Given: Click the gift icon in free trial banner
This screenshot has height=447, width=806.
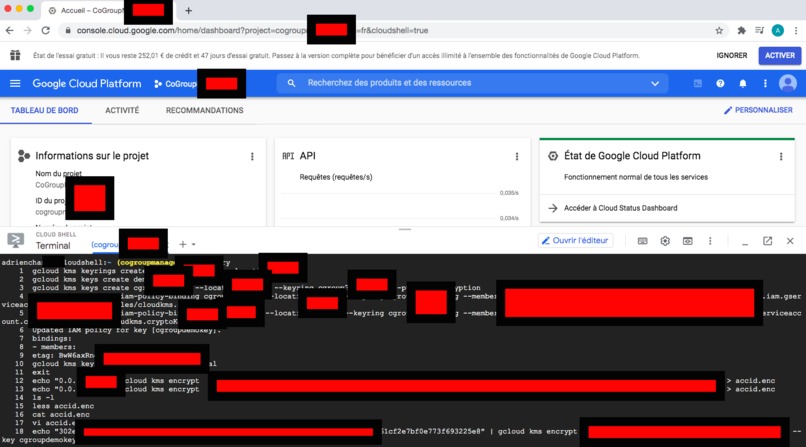Looking at the screenshot, I should click(x=15, y=55).
